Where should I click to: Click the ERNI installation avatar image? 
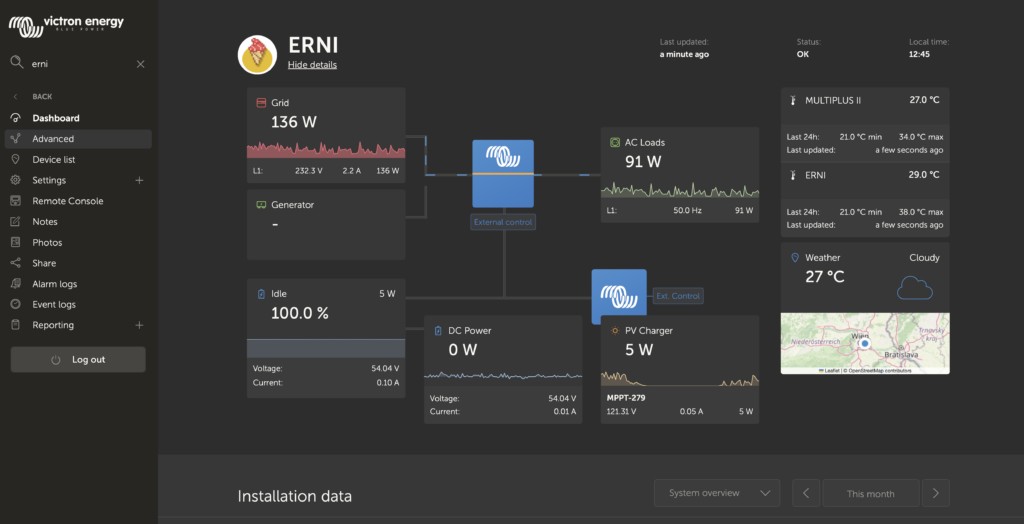point(257,55)
